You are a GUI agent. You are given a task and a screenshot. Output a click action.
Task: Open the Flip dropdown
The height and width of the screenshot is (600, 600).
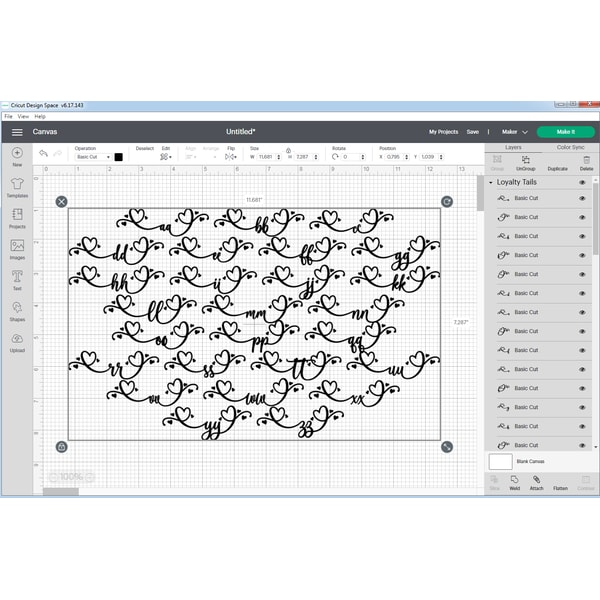point(230,157)
